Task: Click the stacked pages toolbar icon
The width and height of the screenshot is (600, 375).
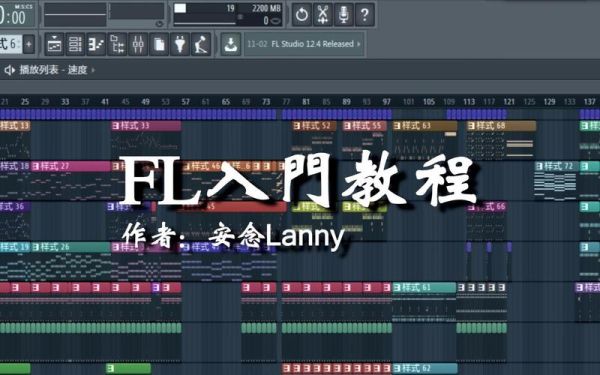Action: click(159, 44)
